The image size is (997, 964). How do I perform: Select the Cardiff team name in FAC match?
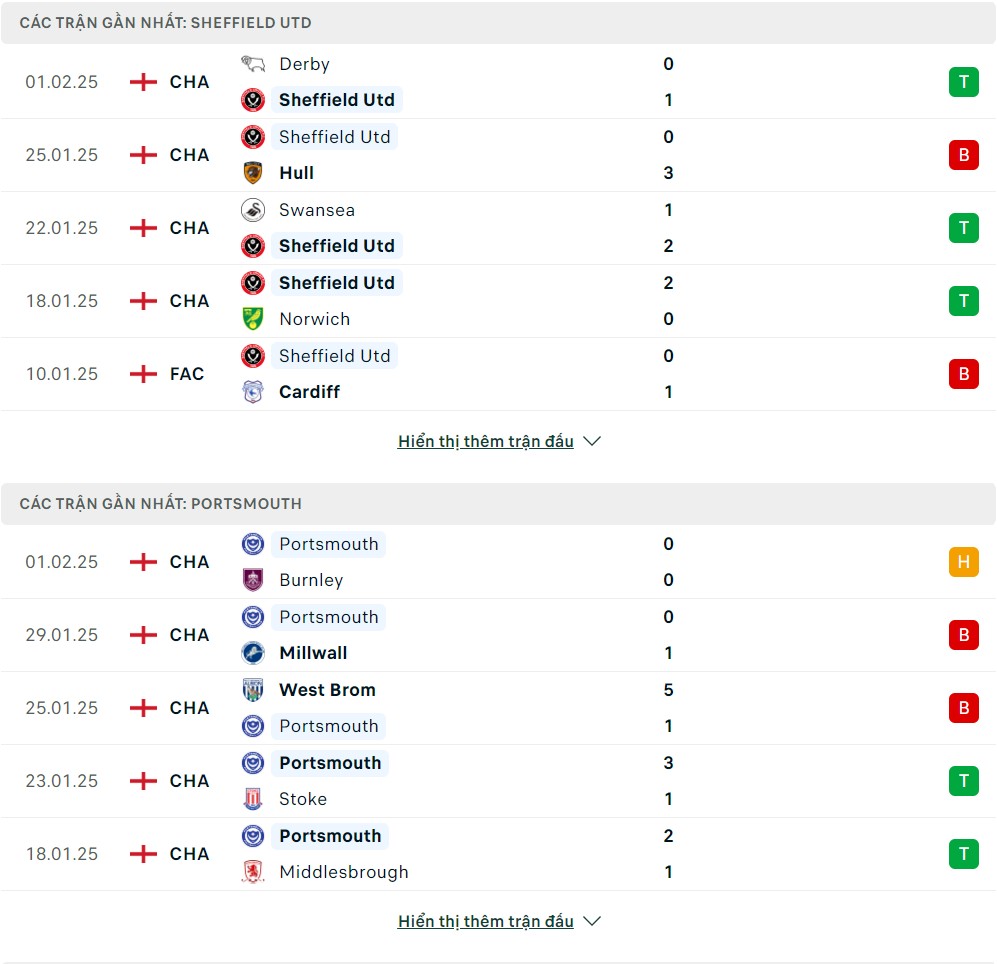pos(310,392)
